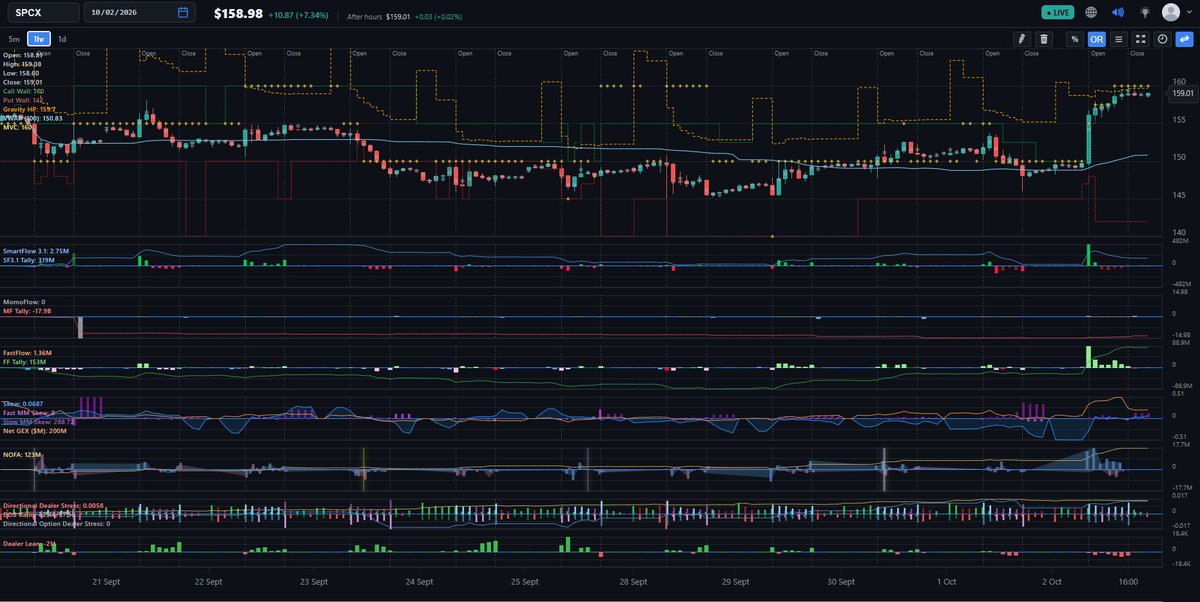Edit the SPCX ticker symbol field
Viewport: 1200px width, 602px height.
42,13
